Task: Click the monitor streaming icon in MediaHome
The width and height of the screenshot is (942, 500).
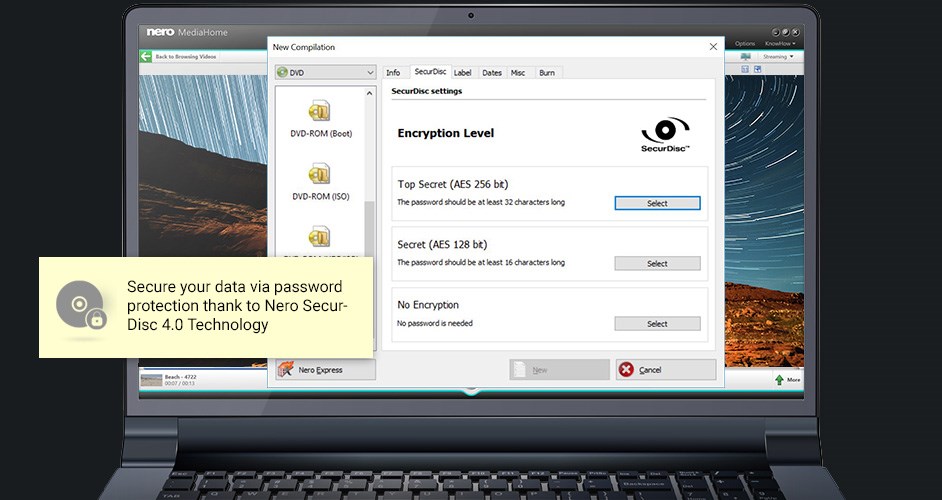Action: point(746,56)
